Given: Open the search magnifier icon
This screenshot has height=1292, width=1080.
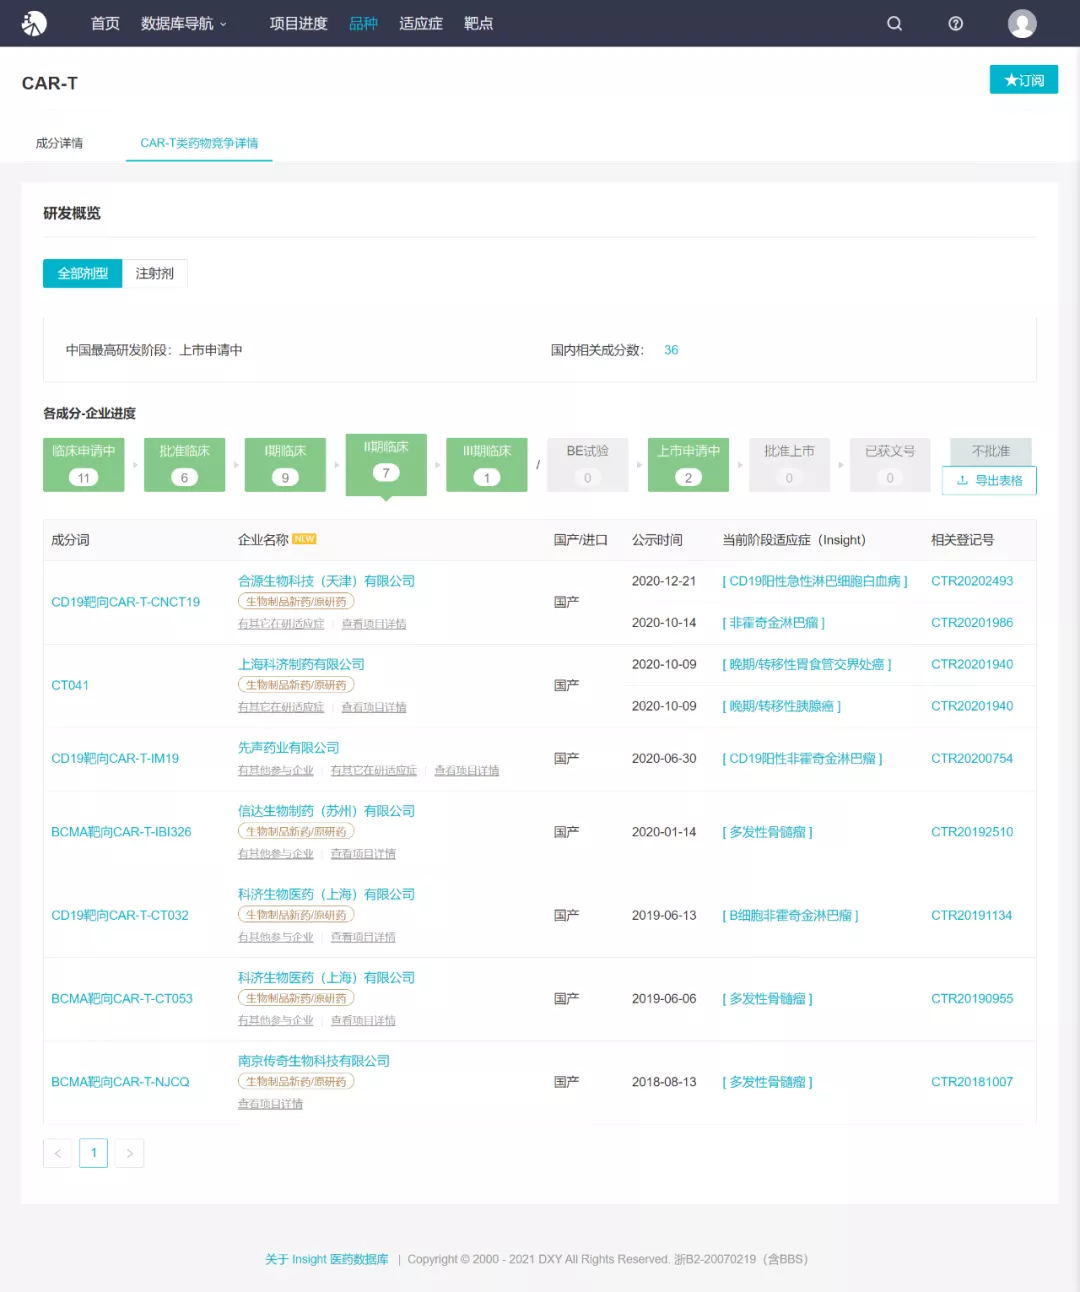Looking at the screenshot, I should tap(894, 23).
